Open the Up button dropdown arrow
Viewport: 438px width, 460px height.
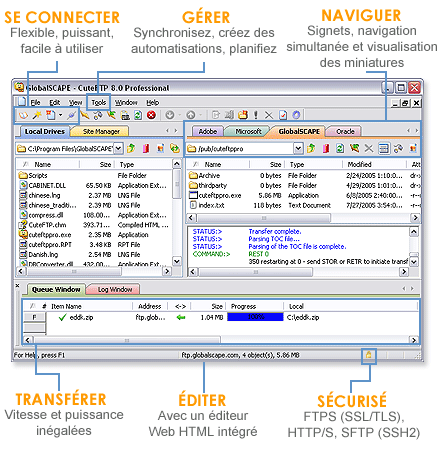point(200,115)
